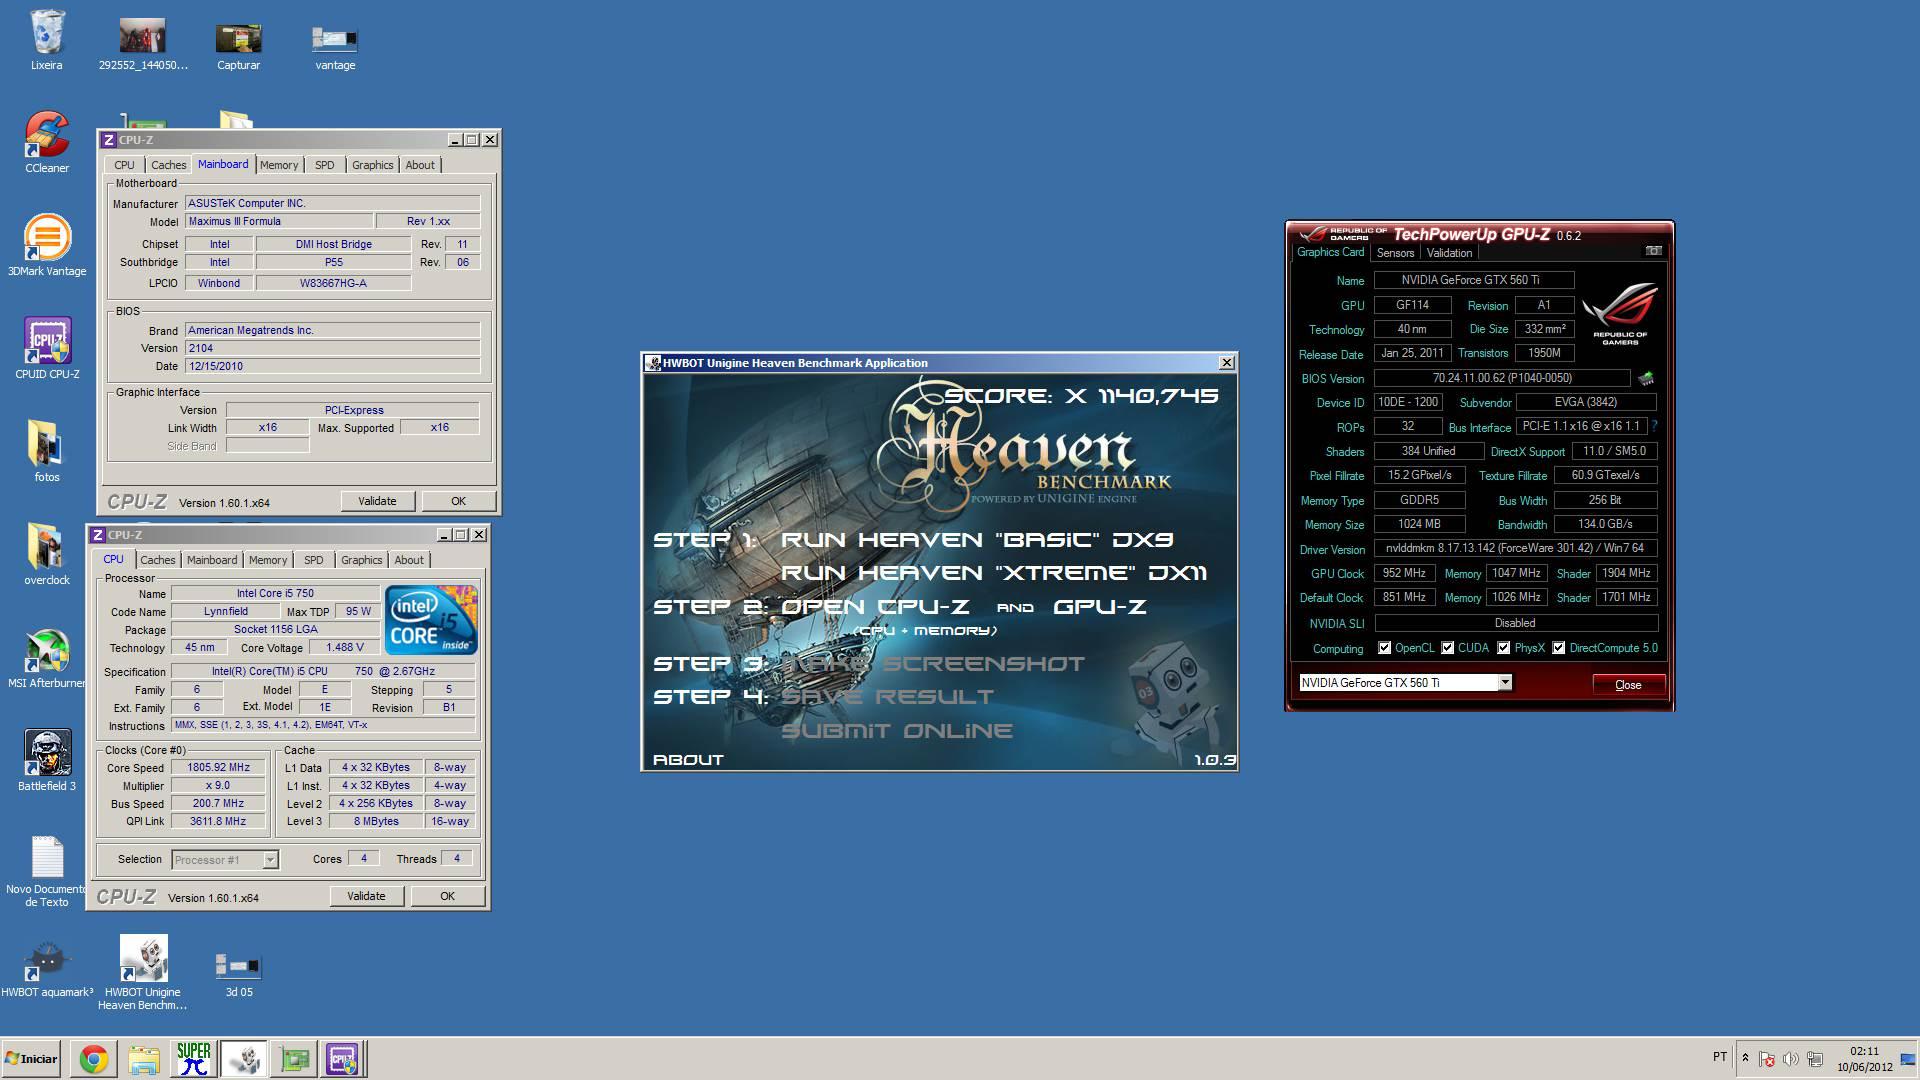The width and height of the screenshot is (1920, 1080).
Task: Switch to Sensors tab in GPU-Z
Action: click(1395, 253)
